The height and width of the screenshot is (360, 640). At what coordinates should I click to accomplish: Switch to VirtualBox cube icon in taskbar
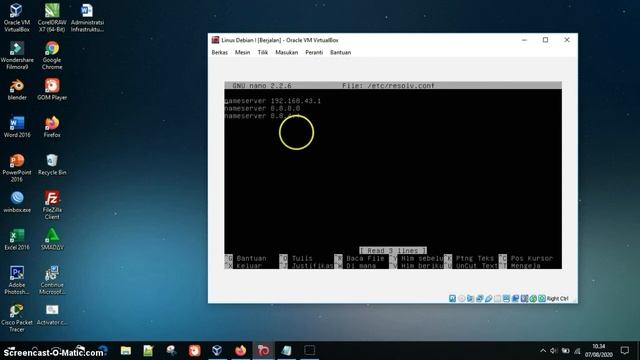tap(217, 351)
